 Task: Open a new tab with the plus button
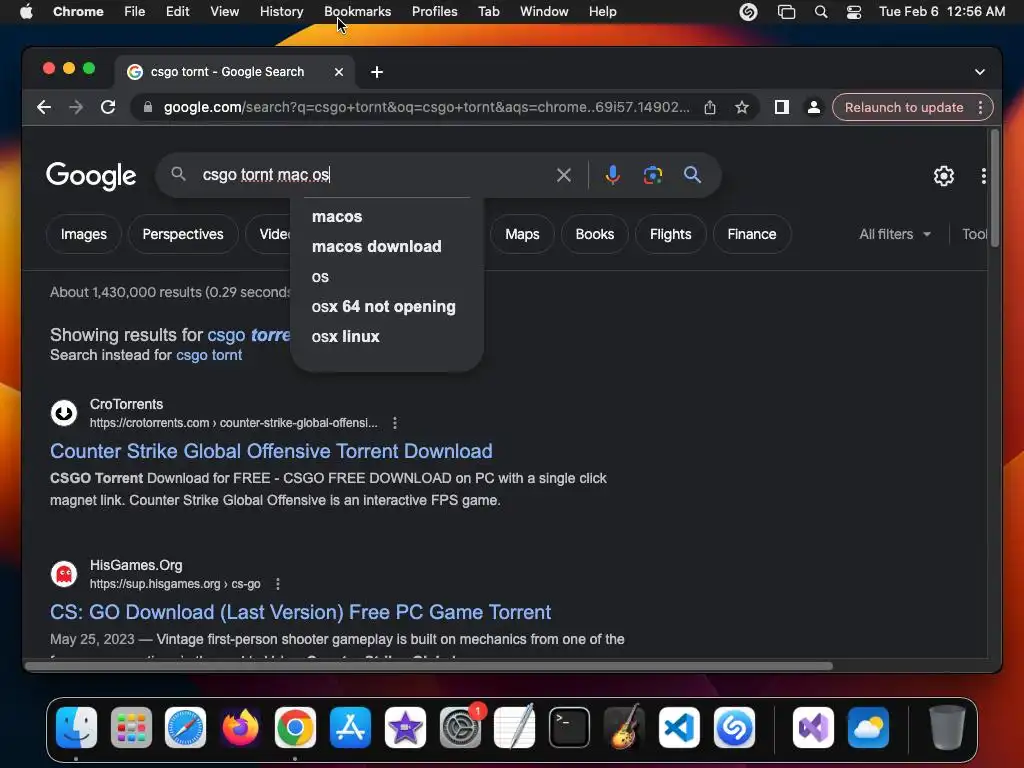377,72
